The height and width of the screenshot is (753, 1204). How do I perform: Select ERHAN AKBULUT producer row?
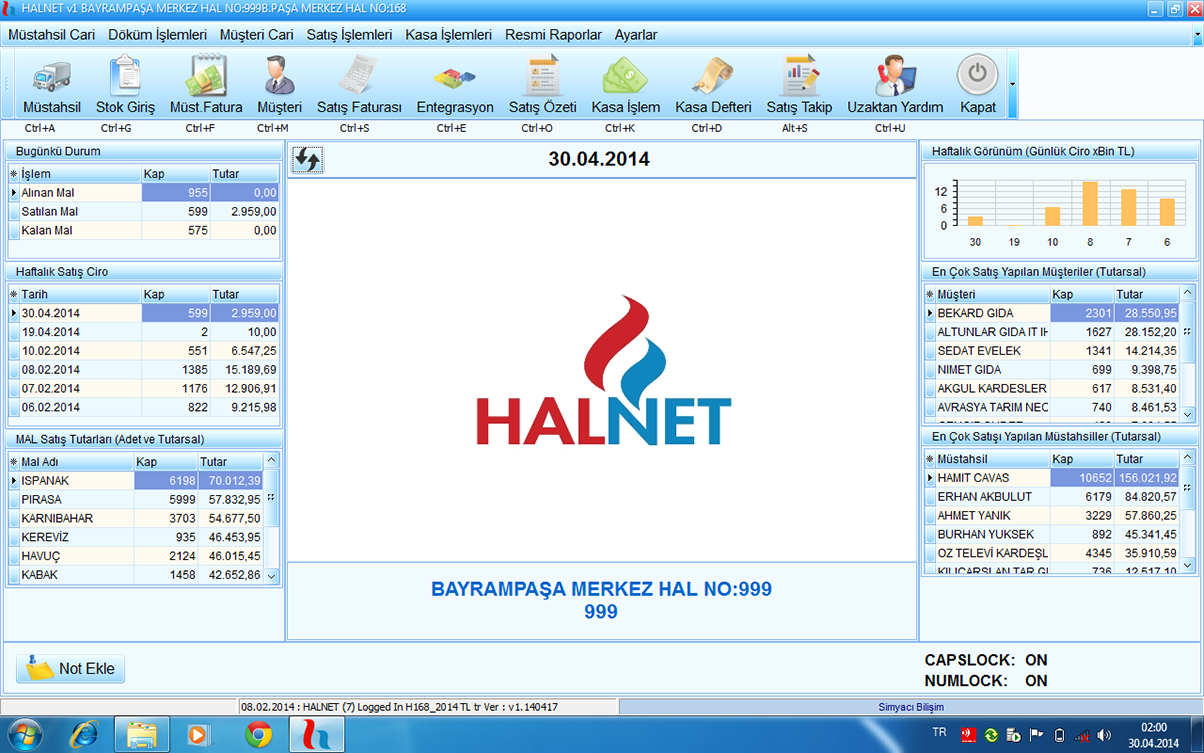pos(1052,497)
